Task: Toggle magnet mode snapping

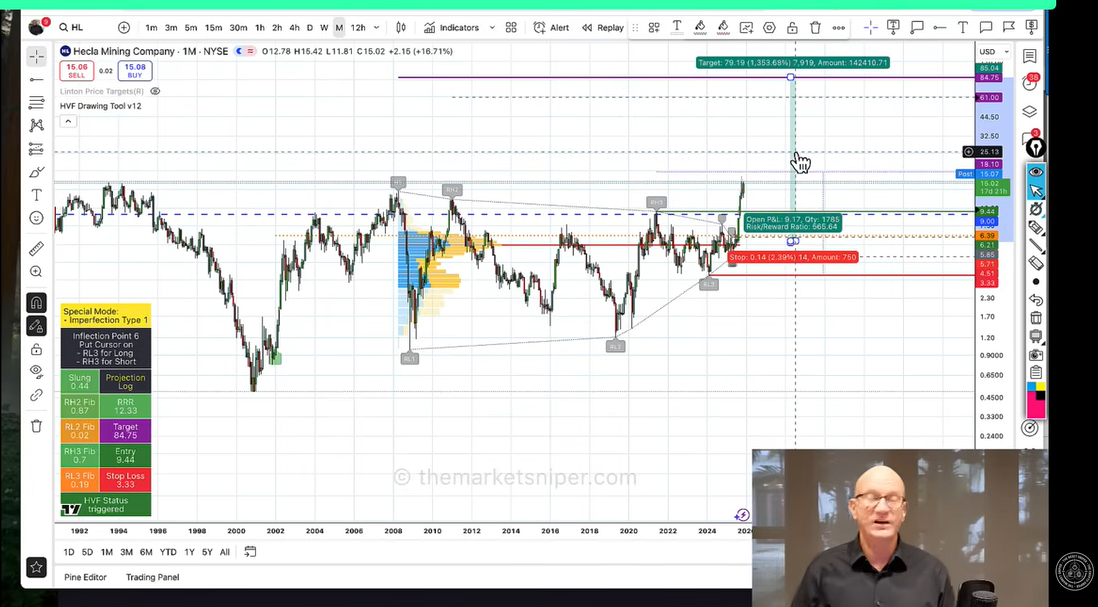Action: click(x=36, y=303)
